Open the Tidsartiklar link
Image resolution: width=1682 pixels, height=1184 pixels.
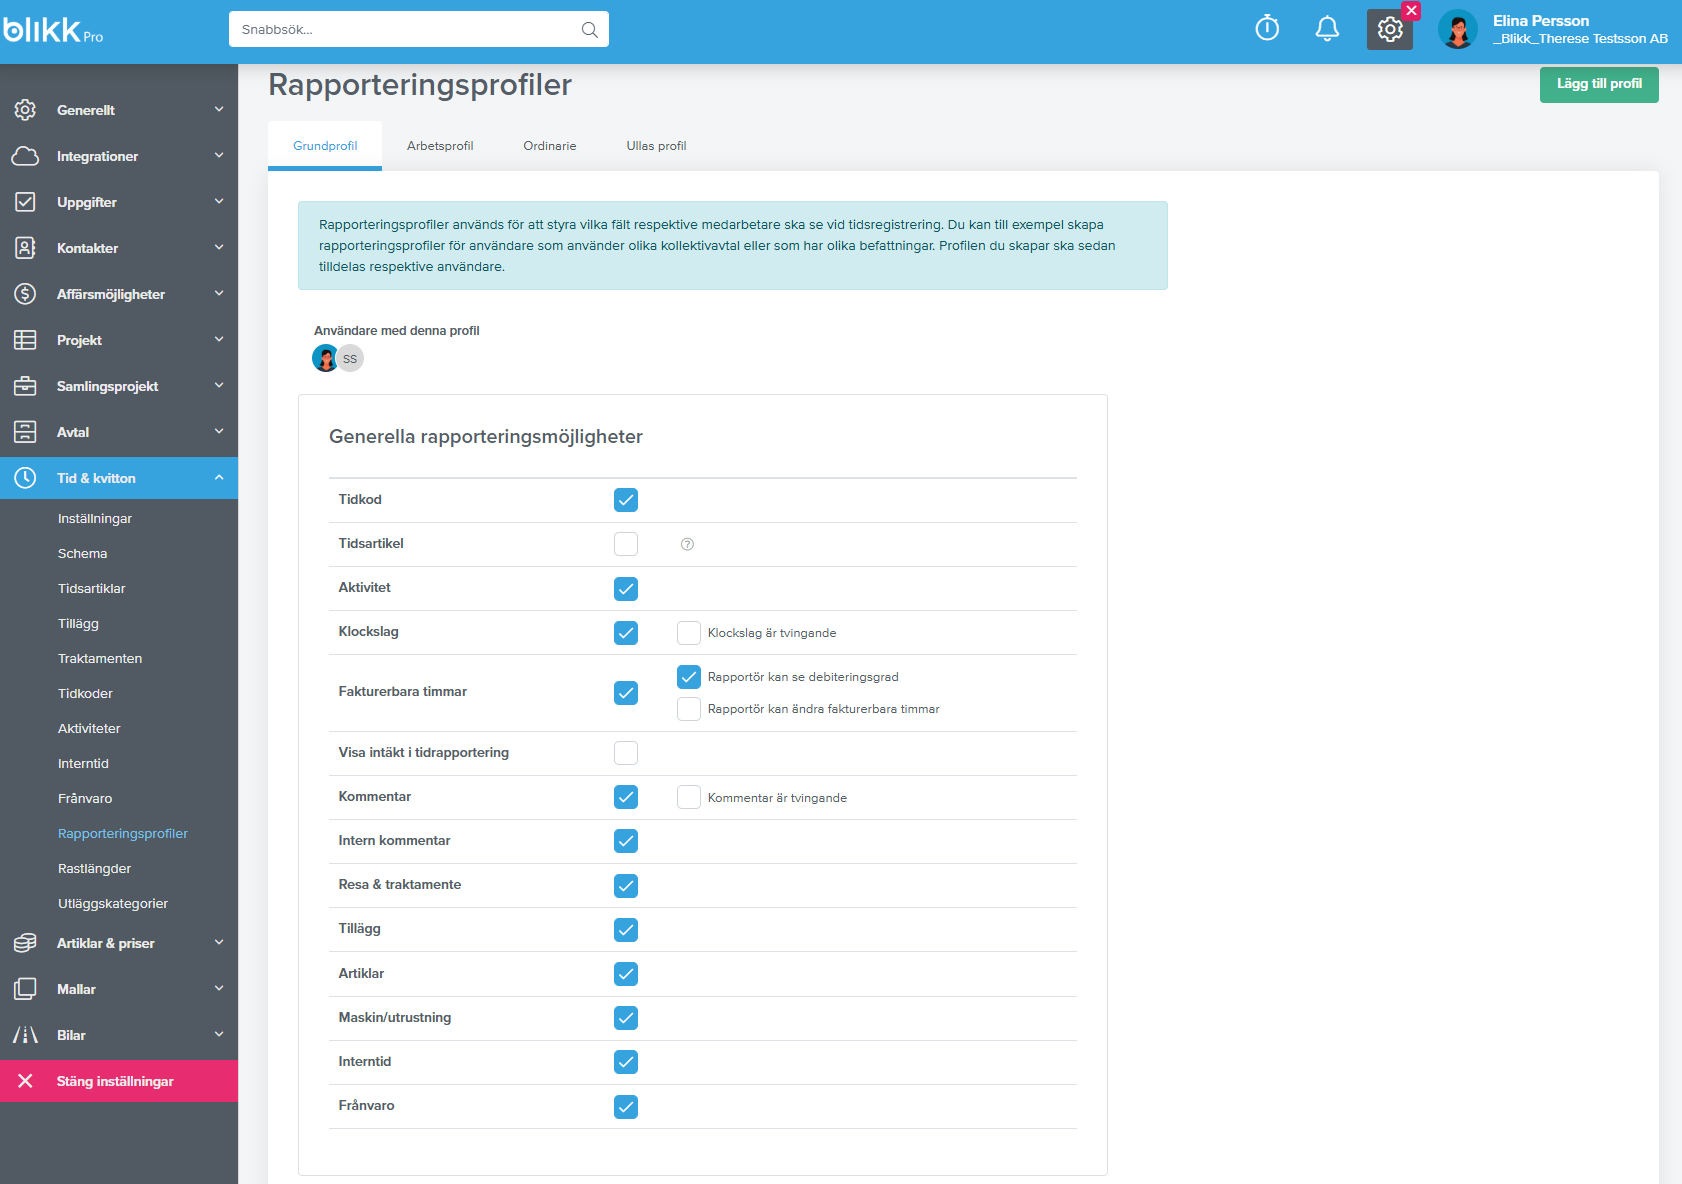click(92, 589)
